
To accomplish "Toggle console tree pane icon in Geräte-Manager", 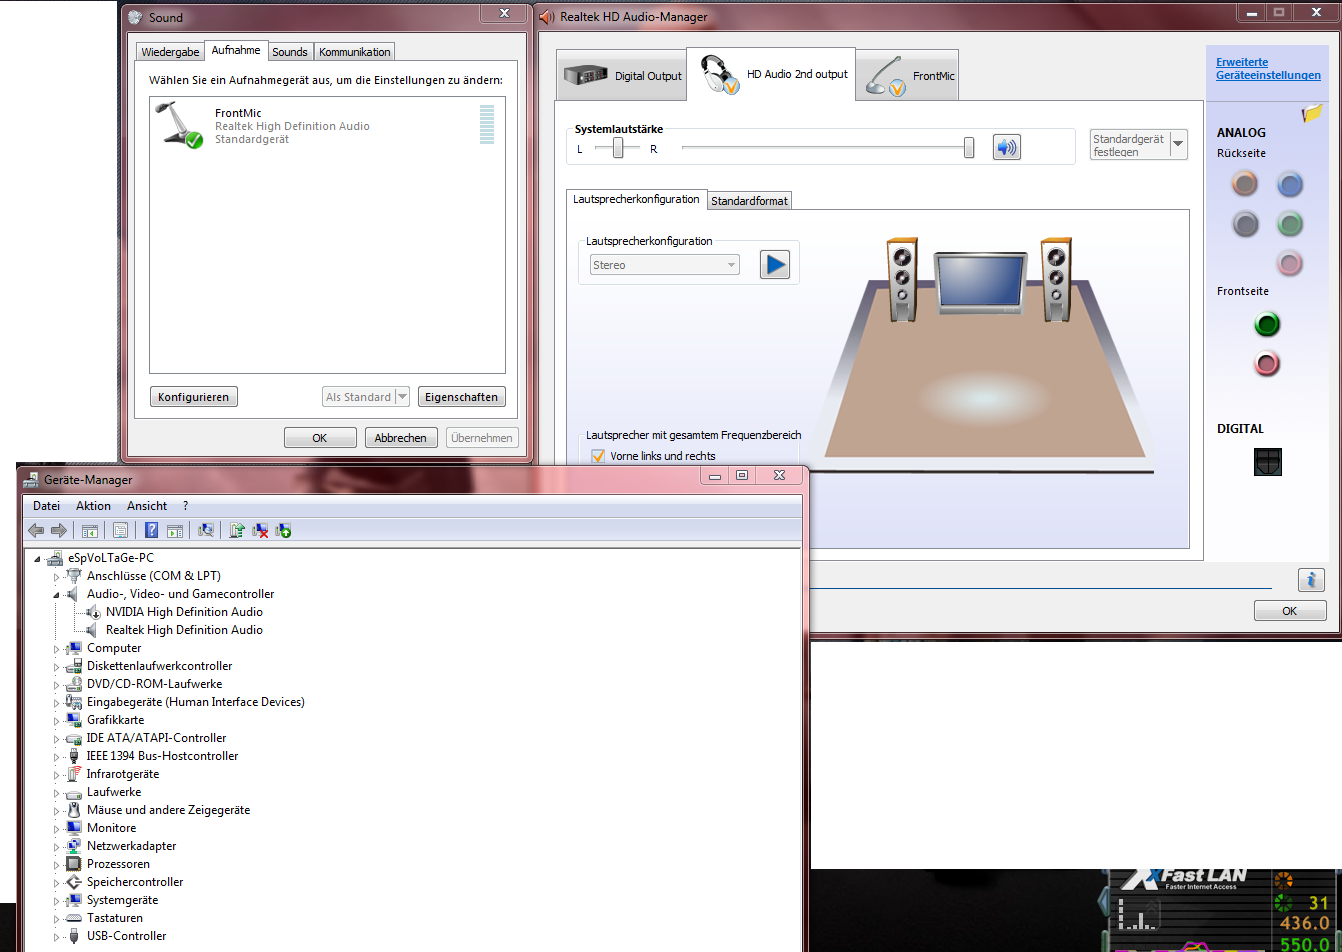I will (89, 530).
